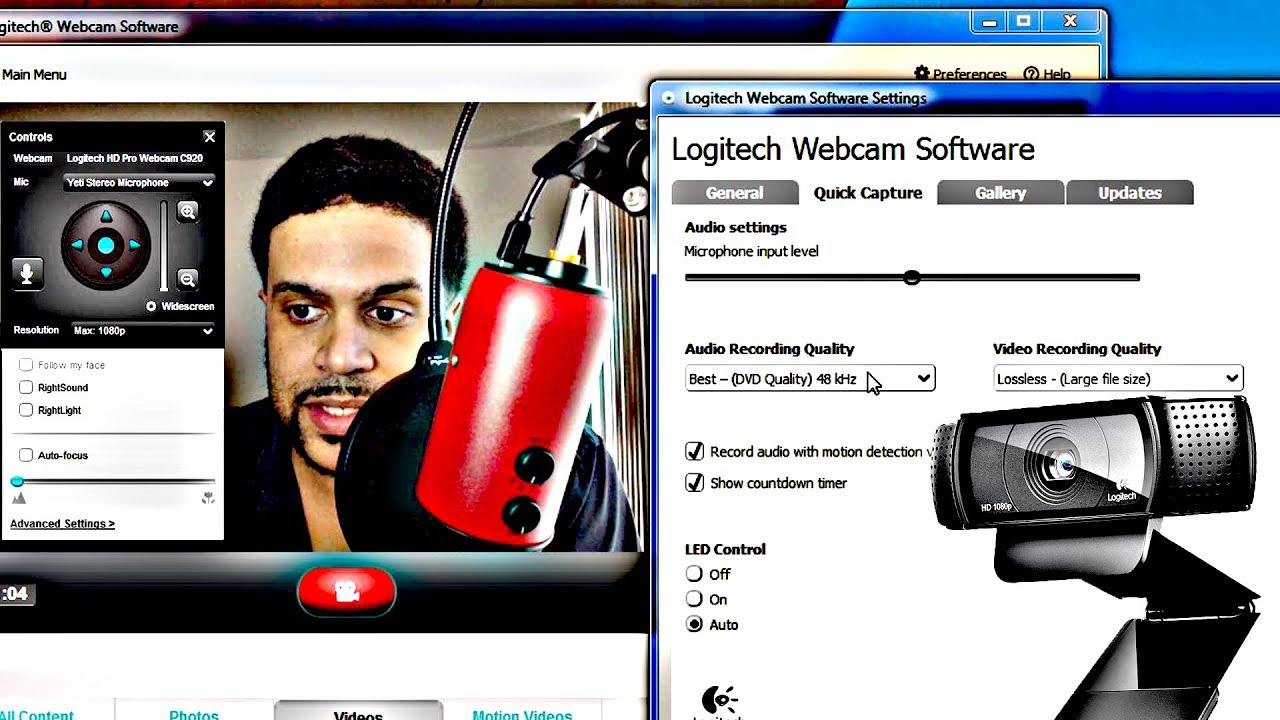Viewport: 1280px width, 720px height.
Task: Enable the Follow my face checkbox
Action: [26, 365]
